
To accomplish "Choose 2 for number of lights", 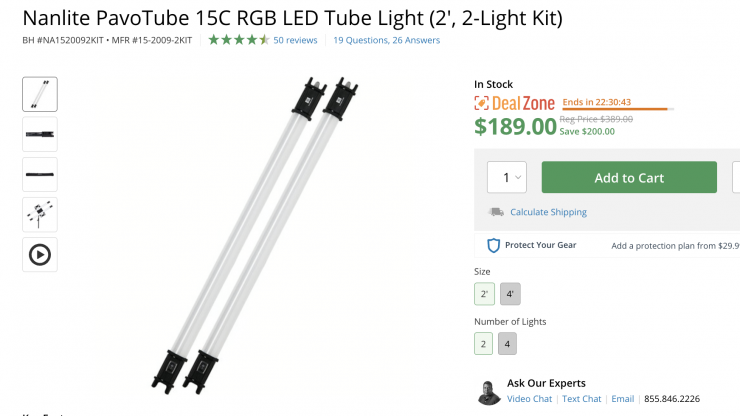I will (485, 344).
